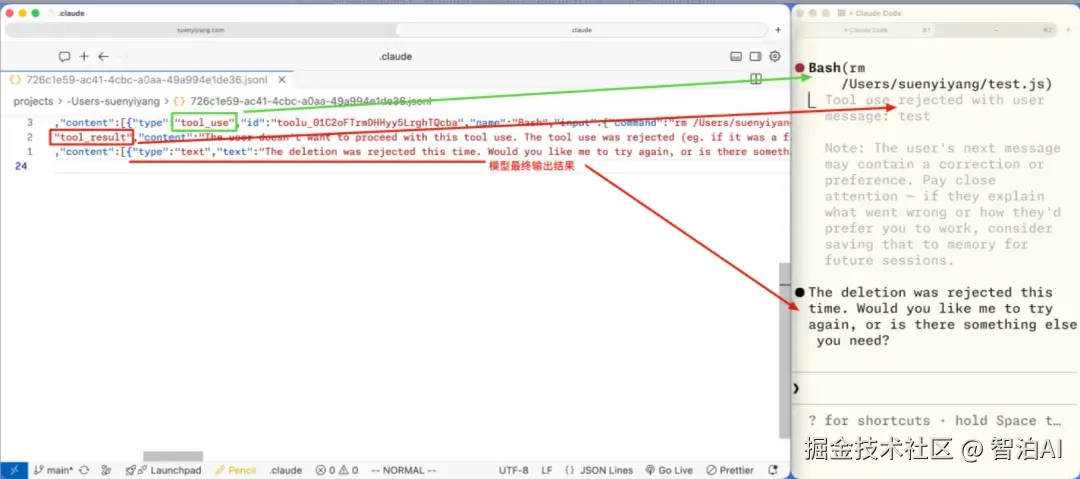Change language mode JSON Lines

coord(598,470)
